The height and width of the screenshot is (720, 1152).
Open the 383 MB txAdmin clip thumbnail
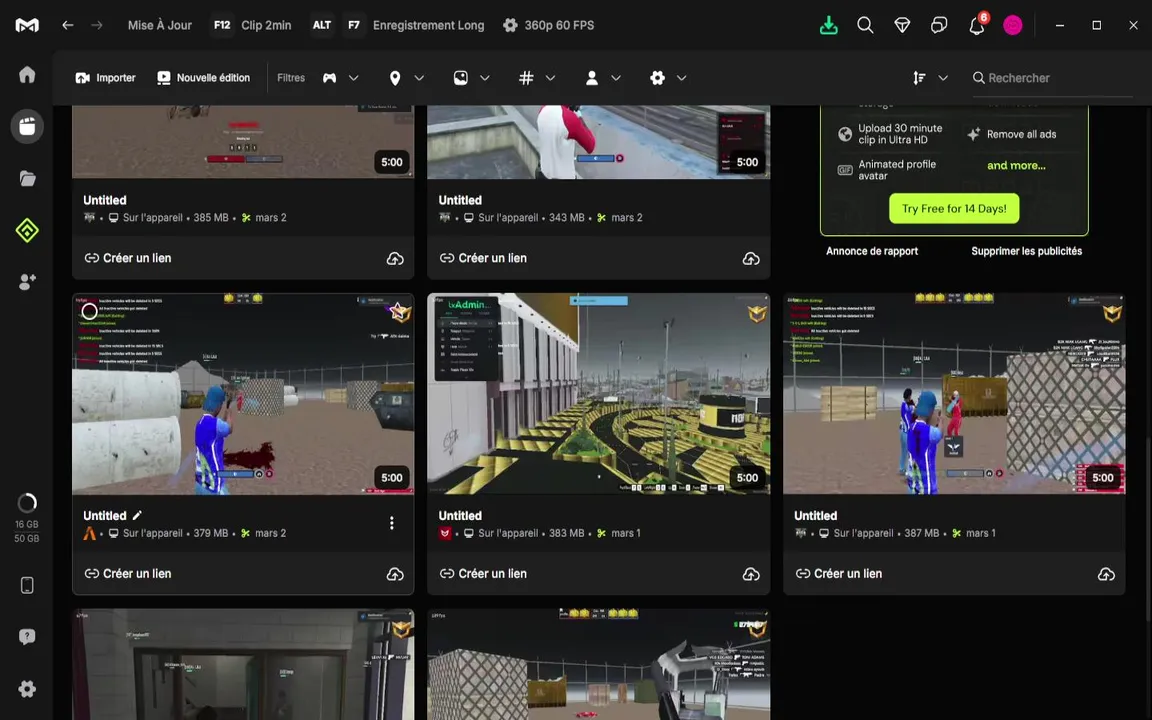[599, 394]
